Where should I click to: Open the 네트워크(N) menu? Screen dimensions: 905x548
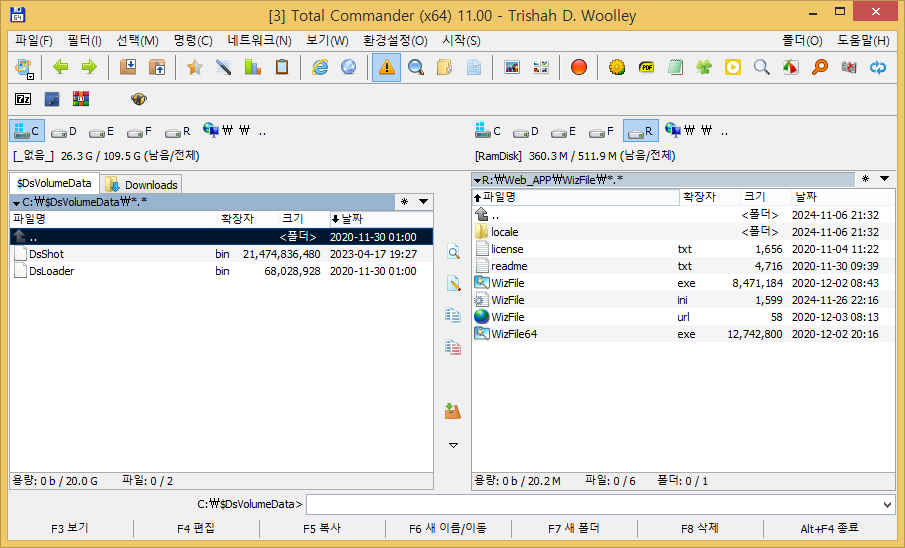click(259, 40)
